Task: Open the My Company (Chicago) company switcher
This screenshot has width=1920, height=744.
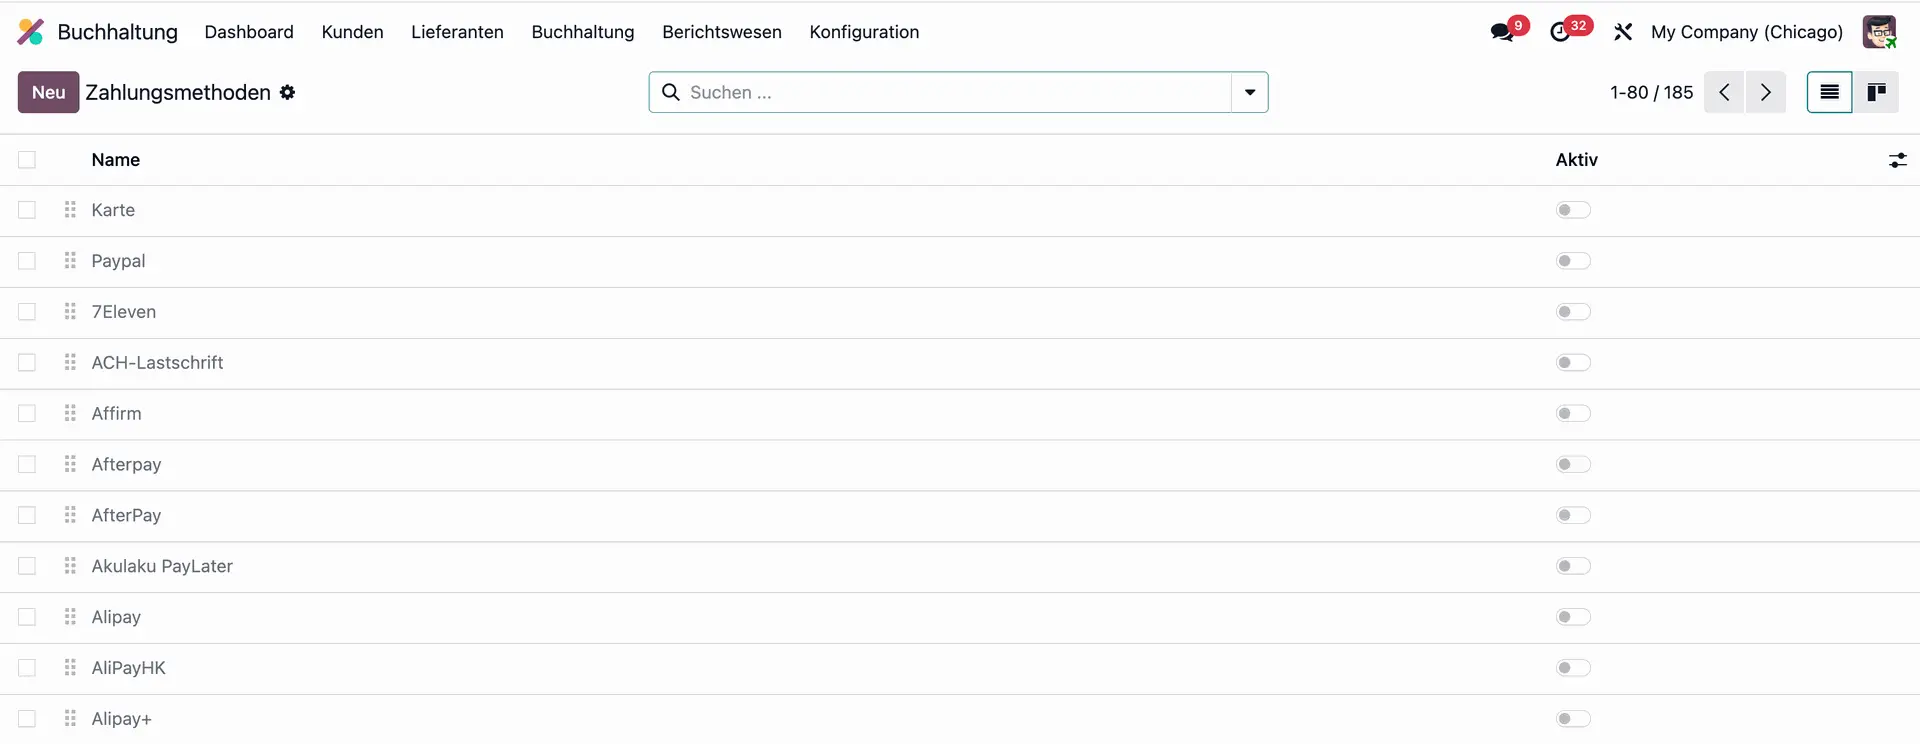Action: 1747,32
